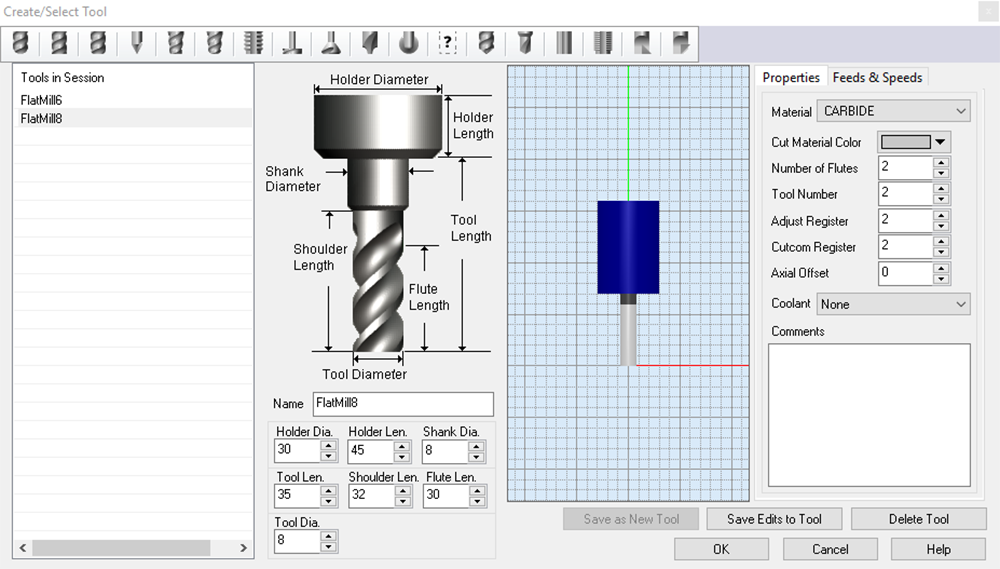Select the T-slot mill tool icon
Viewport: 1000px width, 569px height.
[x=292, y=43]
